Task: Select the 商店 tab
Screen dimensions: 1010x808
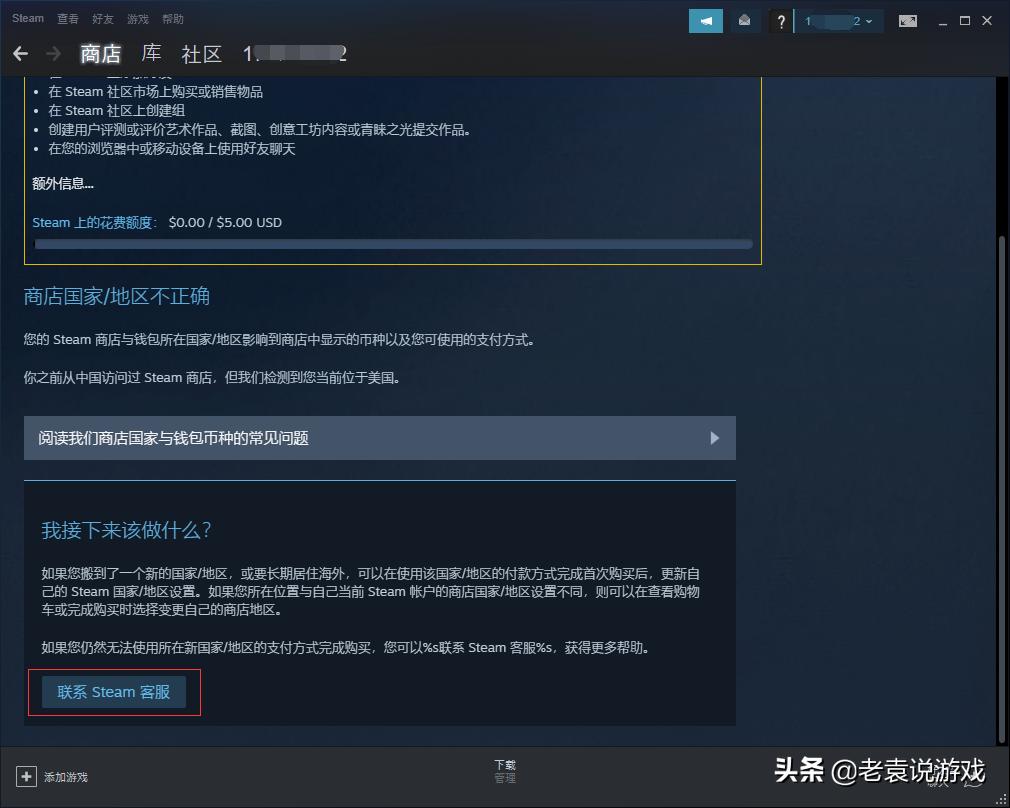Action: tap(100, 54)
